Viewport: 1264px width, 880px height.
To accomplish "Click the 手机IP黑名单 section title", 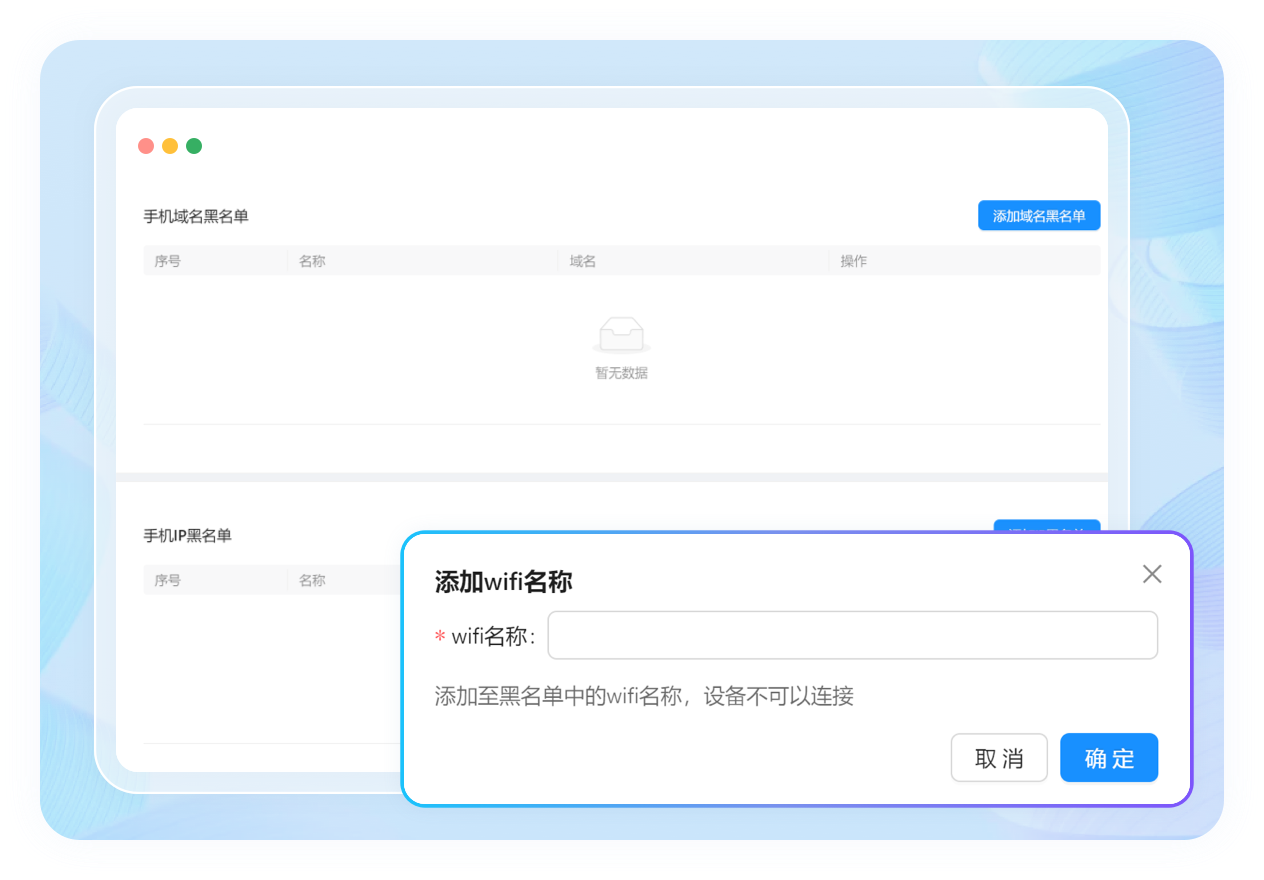I will (x=188, y=536).
